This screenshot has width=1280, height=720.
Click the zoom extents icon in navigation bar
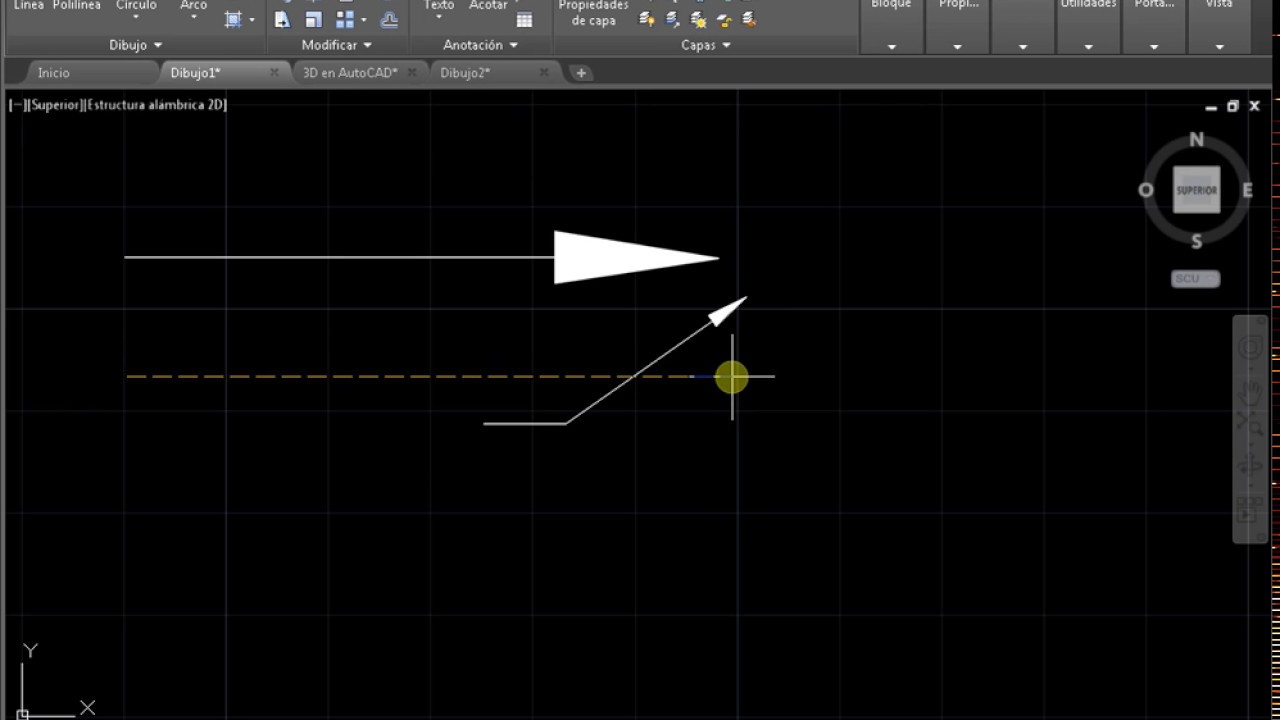coord(1250,422)
